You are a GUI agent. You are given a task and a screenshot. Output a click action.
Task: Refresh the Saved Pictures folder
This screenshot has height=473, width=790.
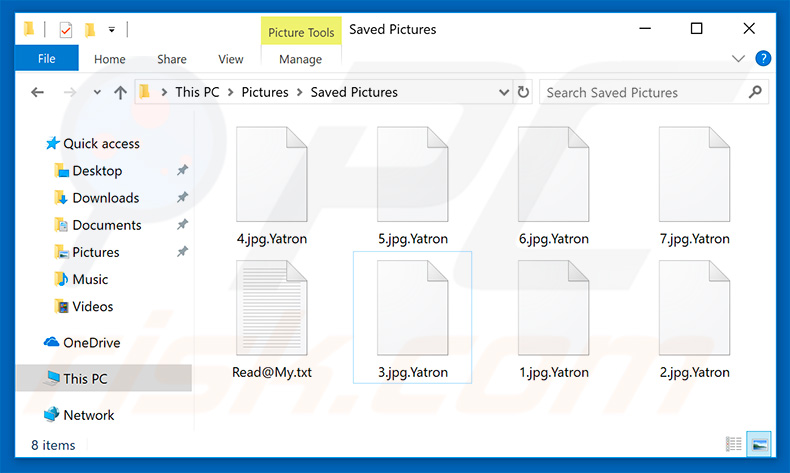point(523,92)
